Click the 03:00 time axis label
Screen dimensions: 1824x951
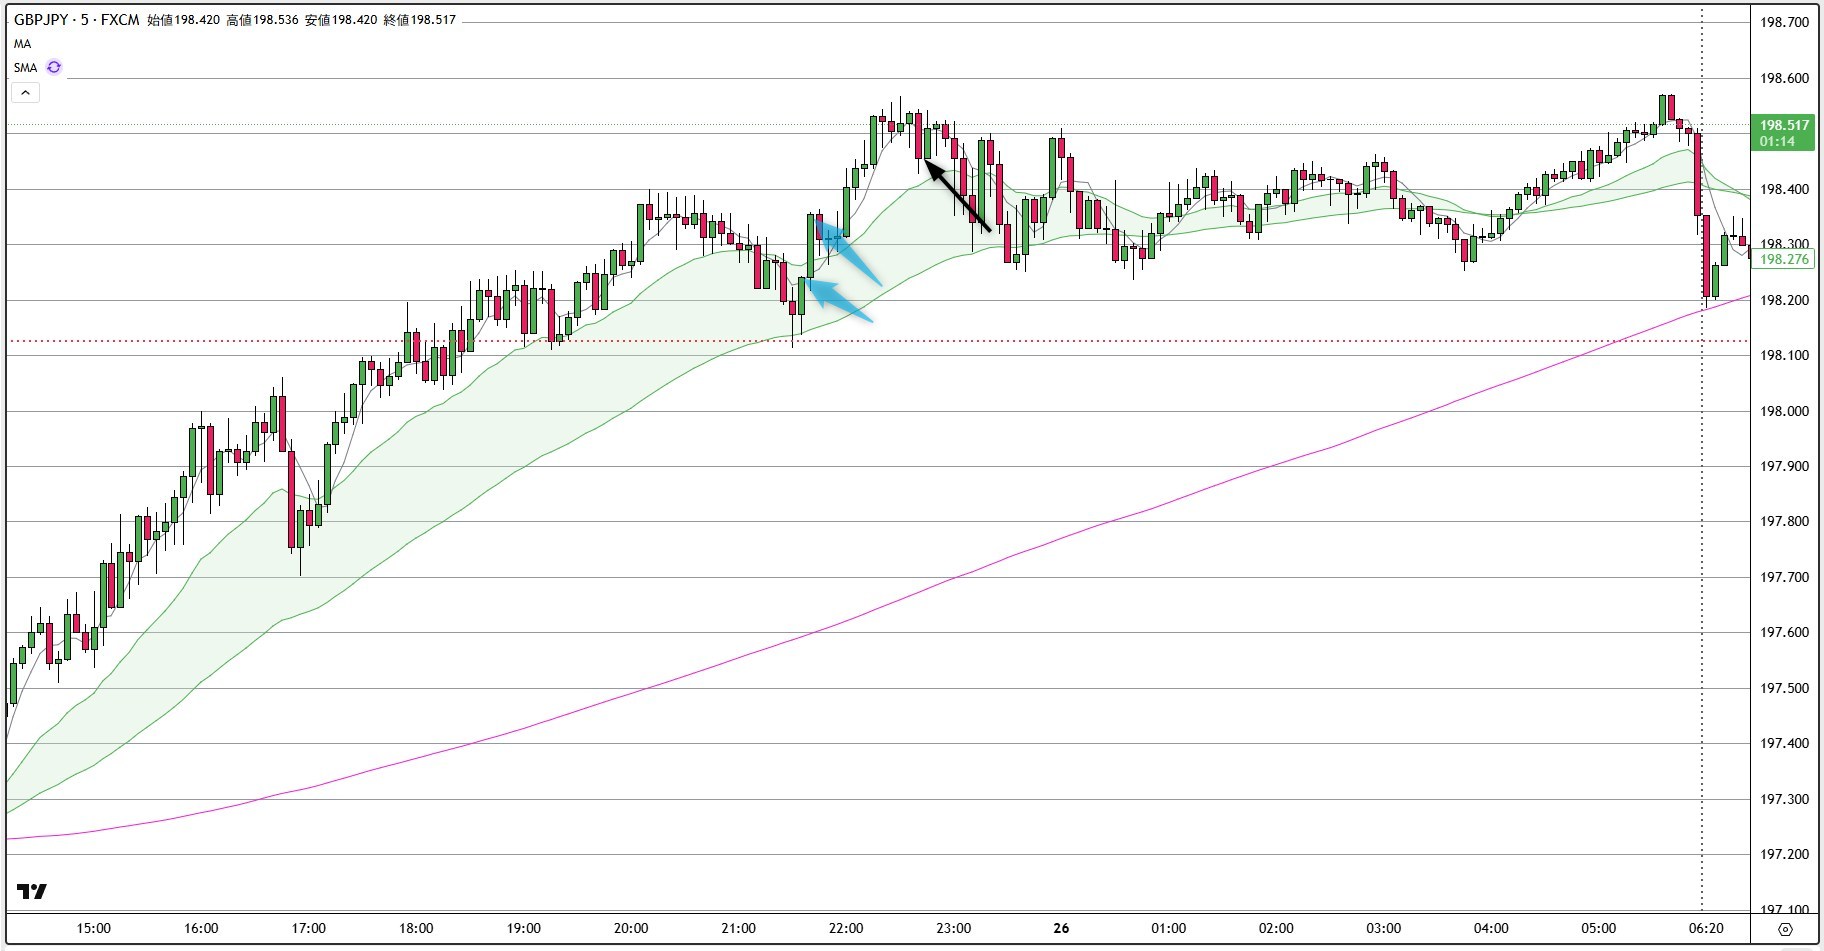1384,928
